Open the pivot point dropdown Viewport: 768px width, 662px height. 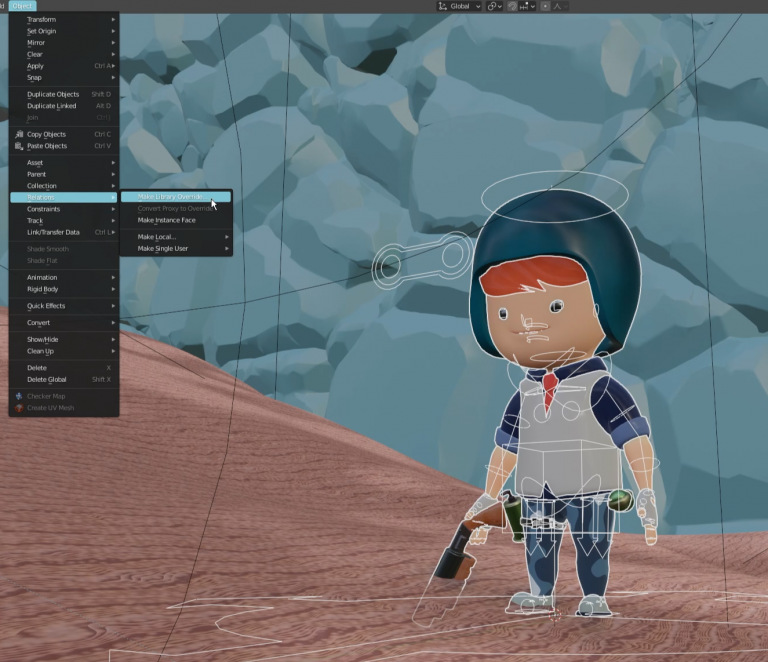494,6
